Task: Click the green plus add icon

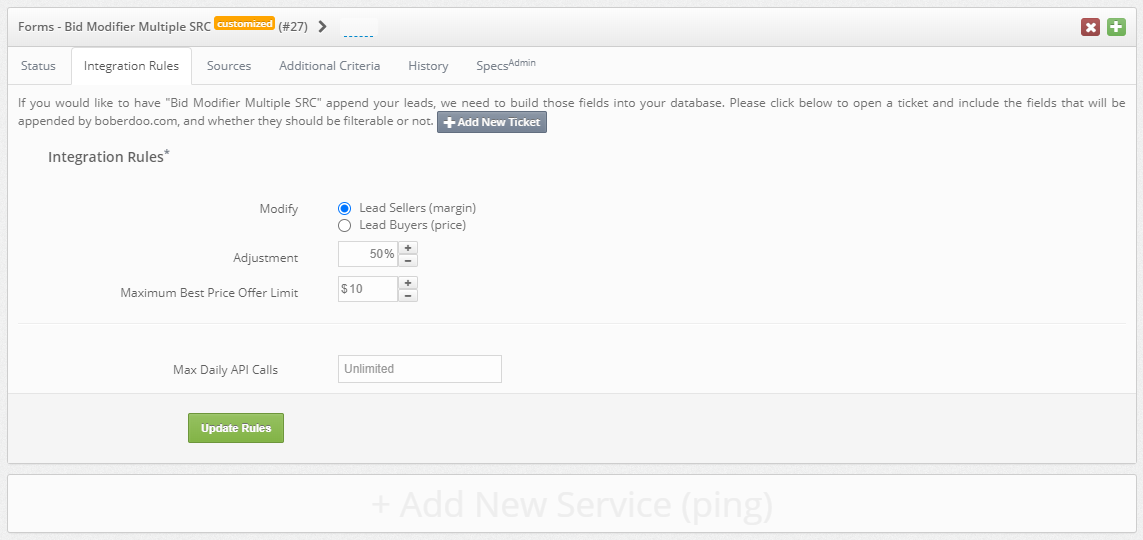Action: click(x=1116, y=27)
